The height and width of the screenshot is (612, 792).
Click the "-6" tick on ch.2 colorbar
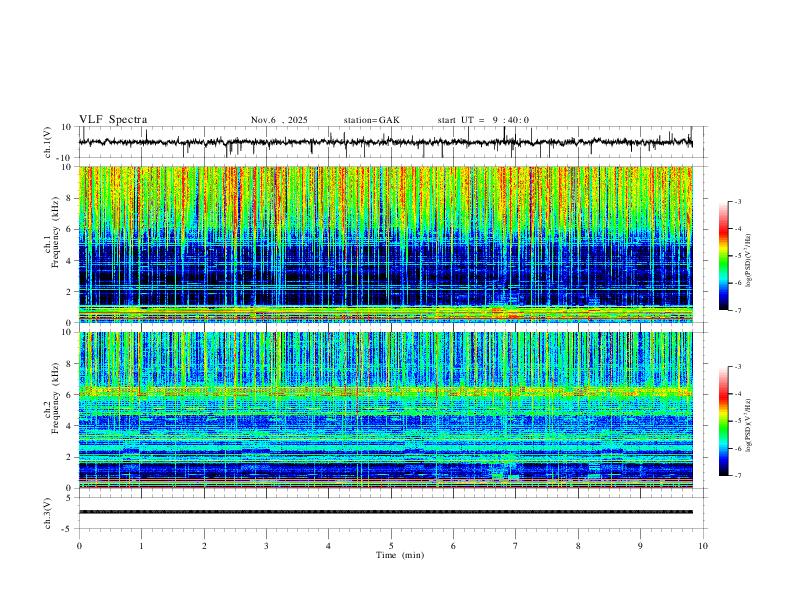click(738, 448)
